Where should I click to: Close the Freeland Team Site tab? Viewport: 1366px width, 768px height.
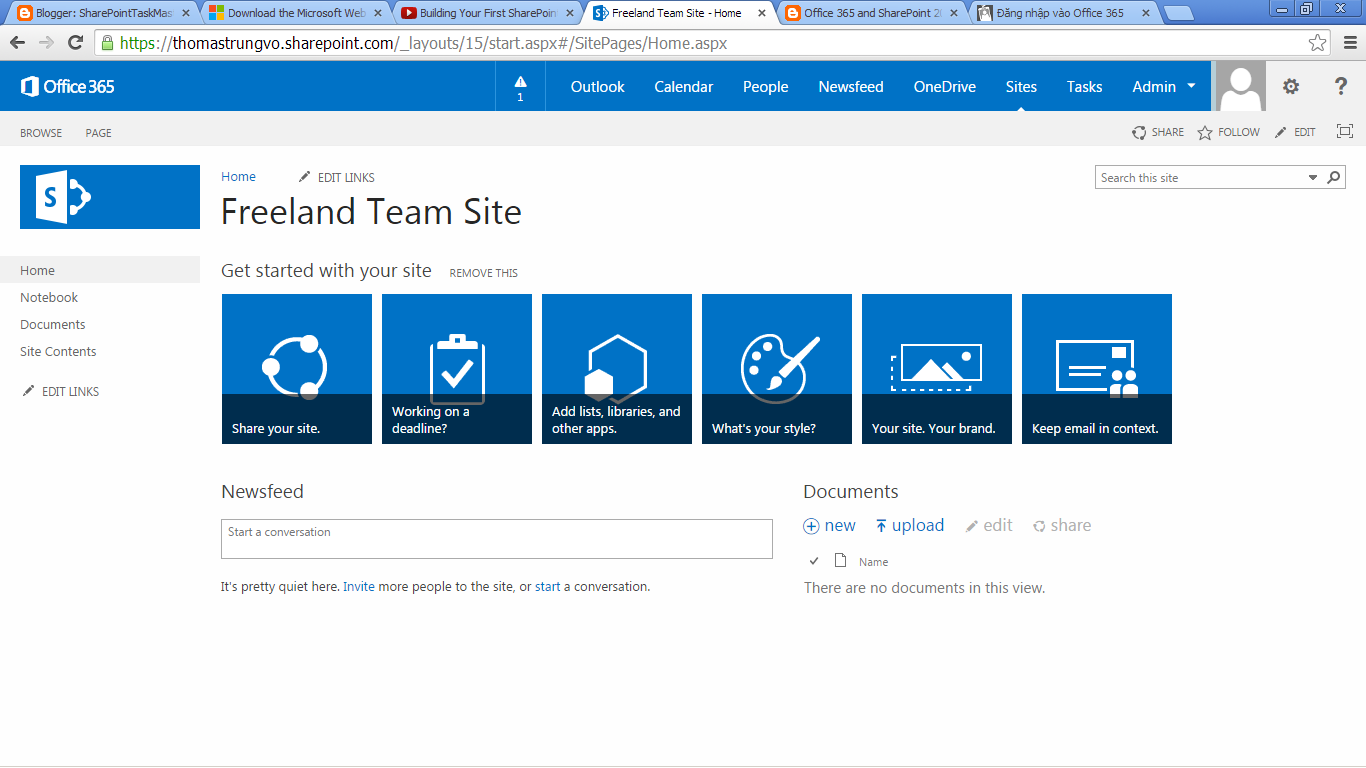click(x=762, y=13)
